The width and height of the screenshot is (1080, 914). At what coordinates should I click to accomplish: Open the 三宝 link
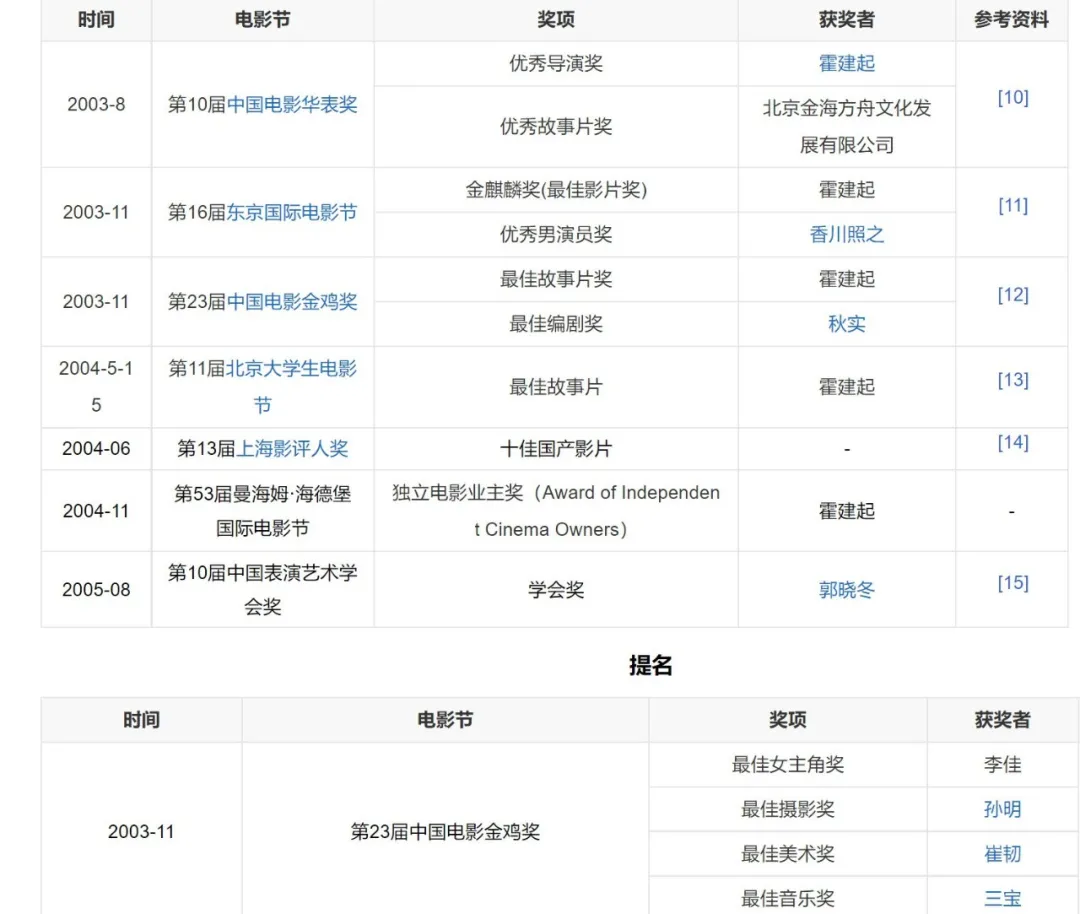[x=1002, y=898]
